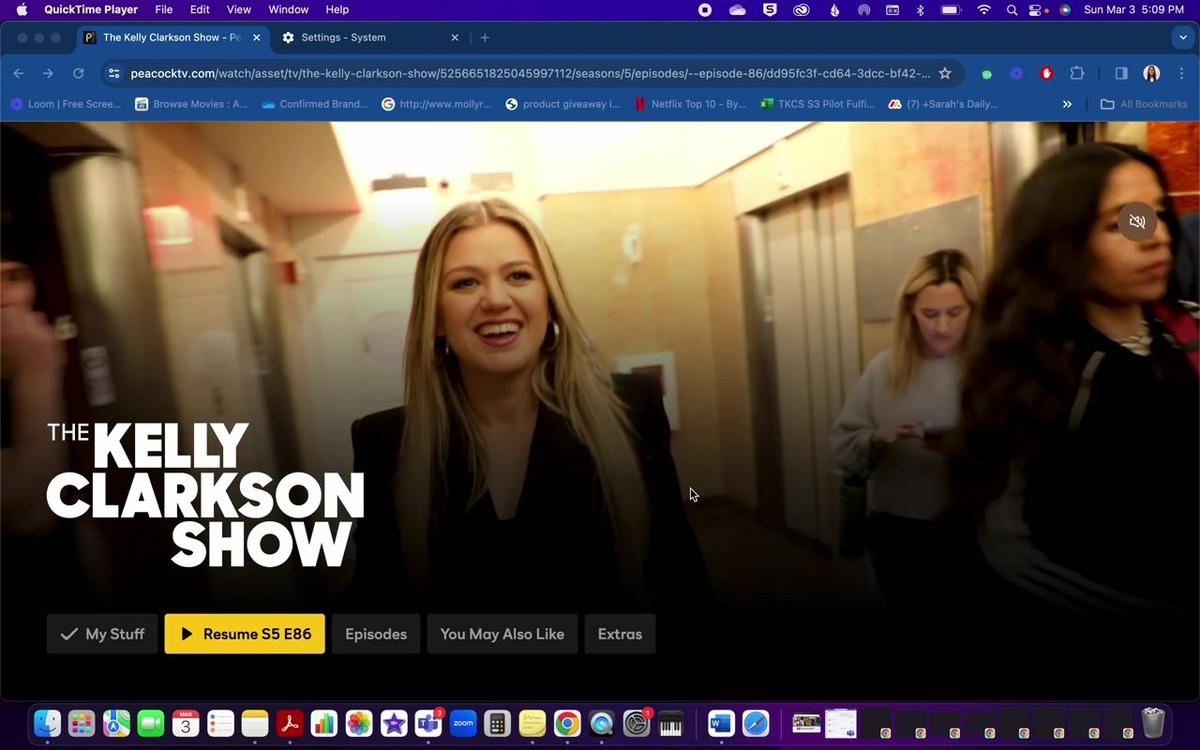Click the peacocktv.com URL address field
Image resolution: width=1200 pixels, height=750 pixels.
click(530, 73)
